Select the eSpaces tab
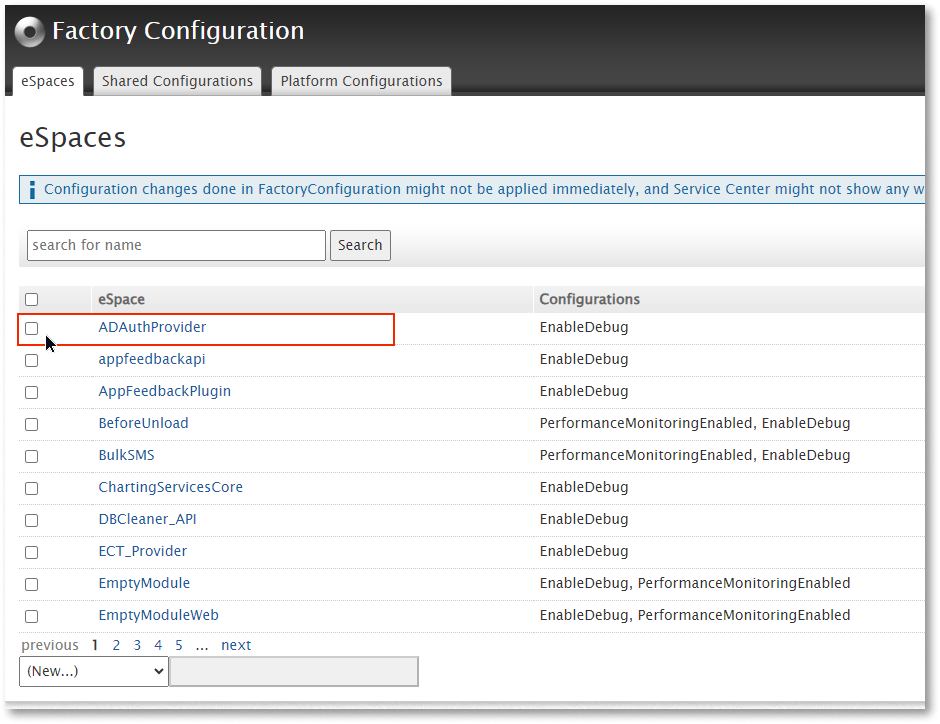This screenshot has height=724, width=940. [x=47, y=81]
